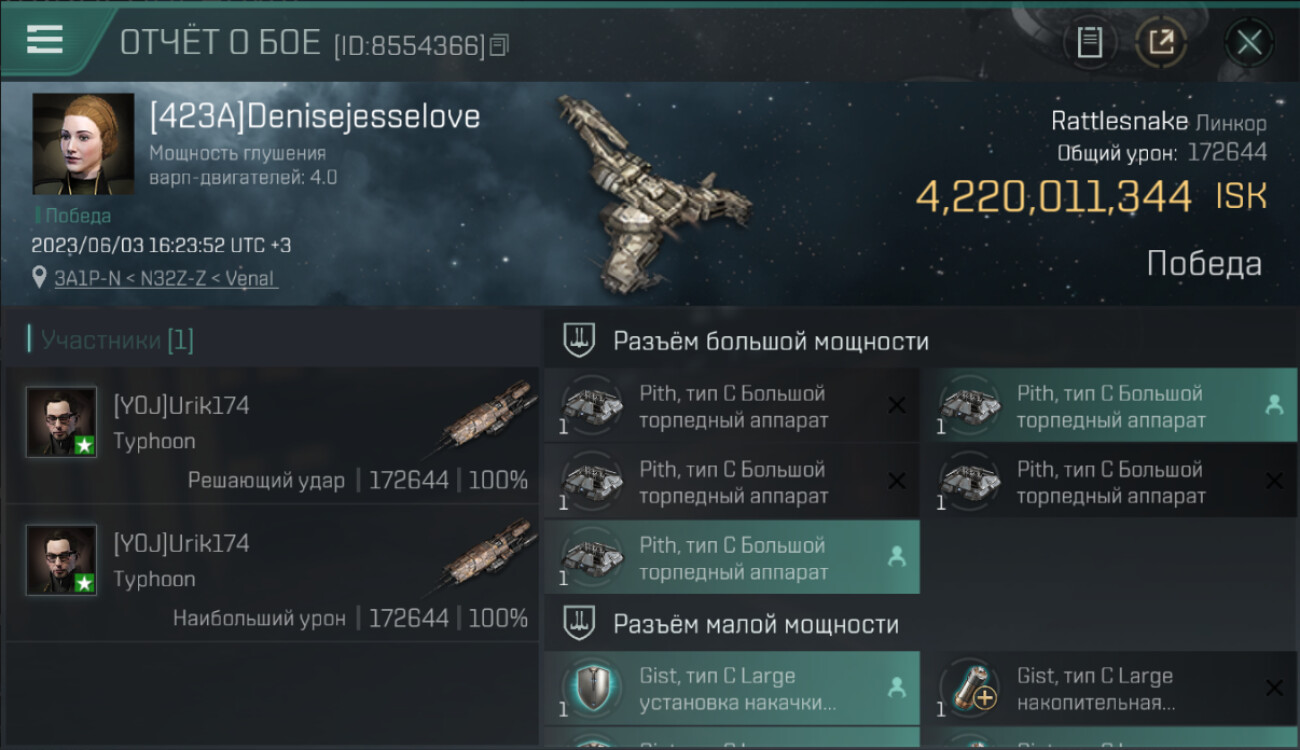Click the Gist Large накопительная item icon
Image resolution: width=1300 pixels, height=750 pixels.
[x=969, y=688]
